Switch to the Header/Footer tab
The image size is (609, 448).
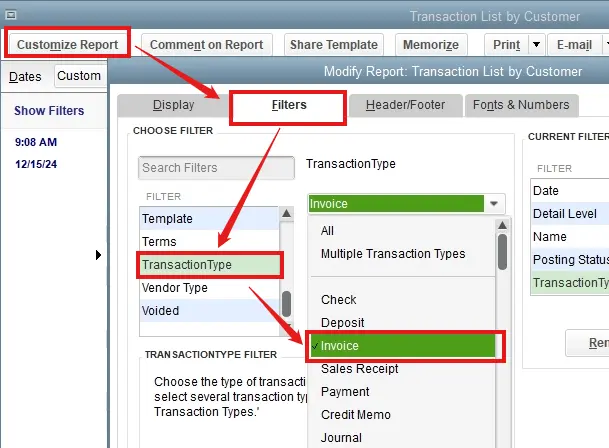point(405,105)
